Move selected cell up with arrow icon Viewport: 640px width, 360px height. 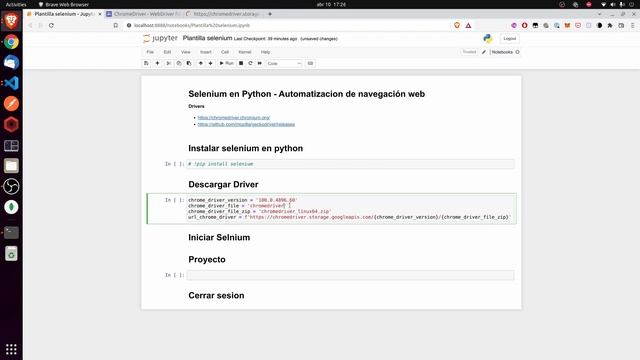[200, 63]
